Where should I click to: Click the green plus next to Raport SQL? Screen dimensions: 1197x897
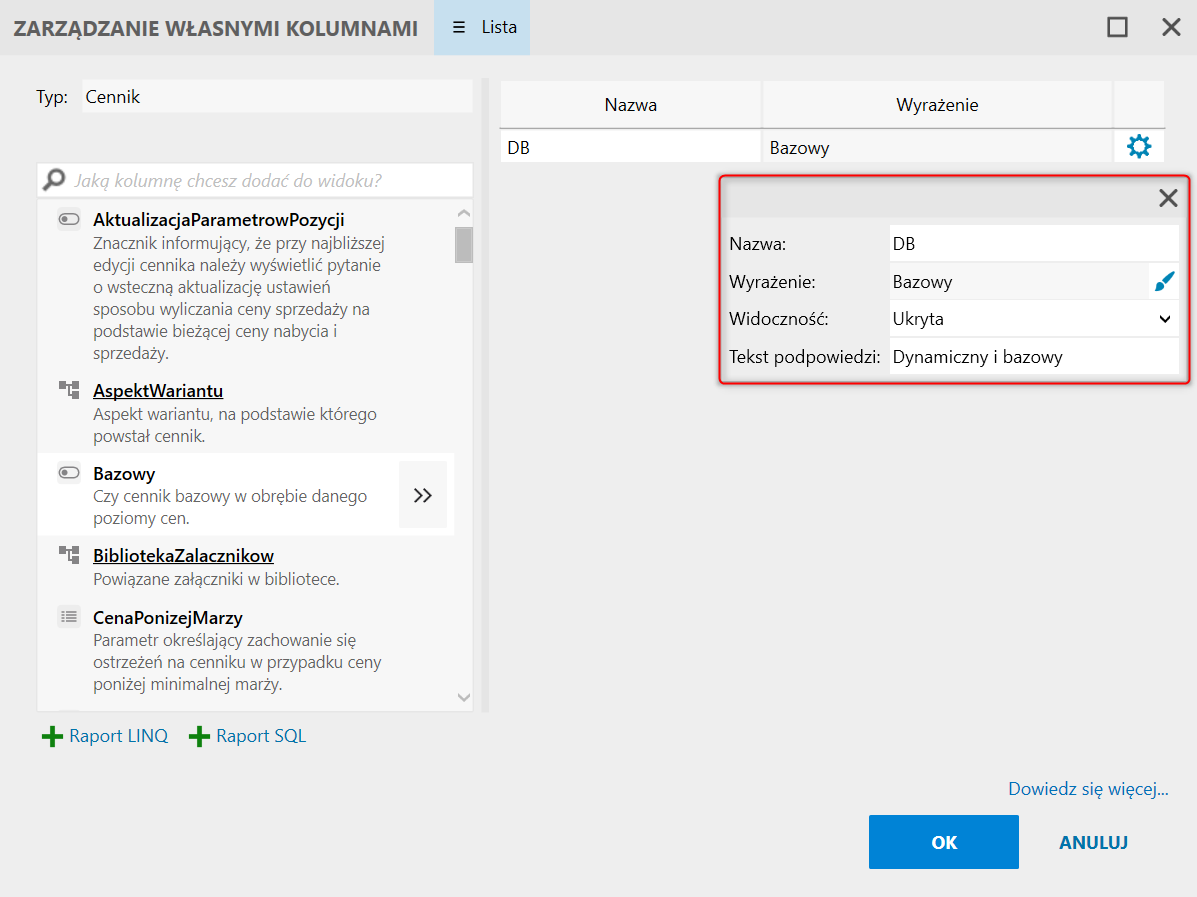(x=198, y=736)
